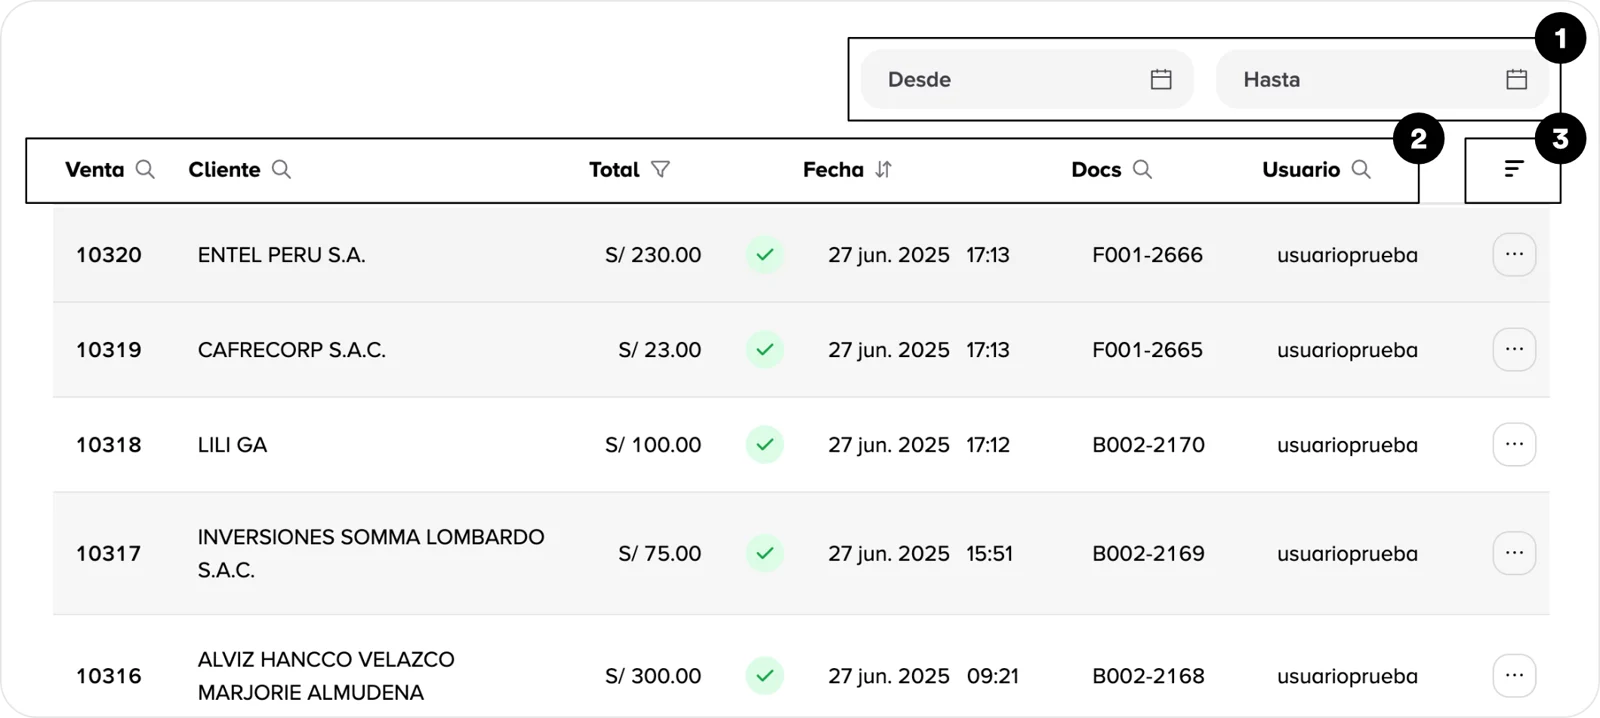Click the search icon next to Venta
The width and height of the screenshot is (1600, 718).
(145, 170)
